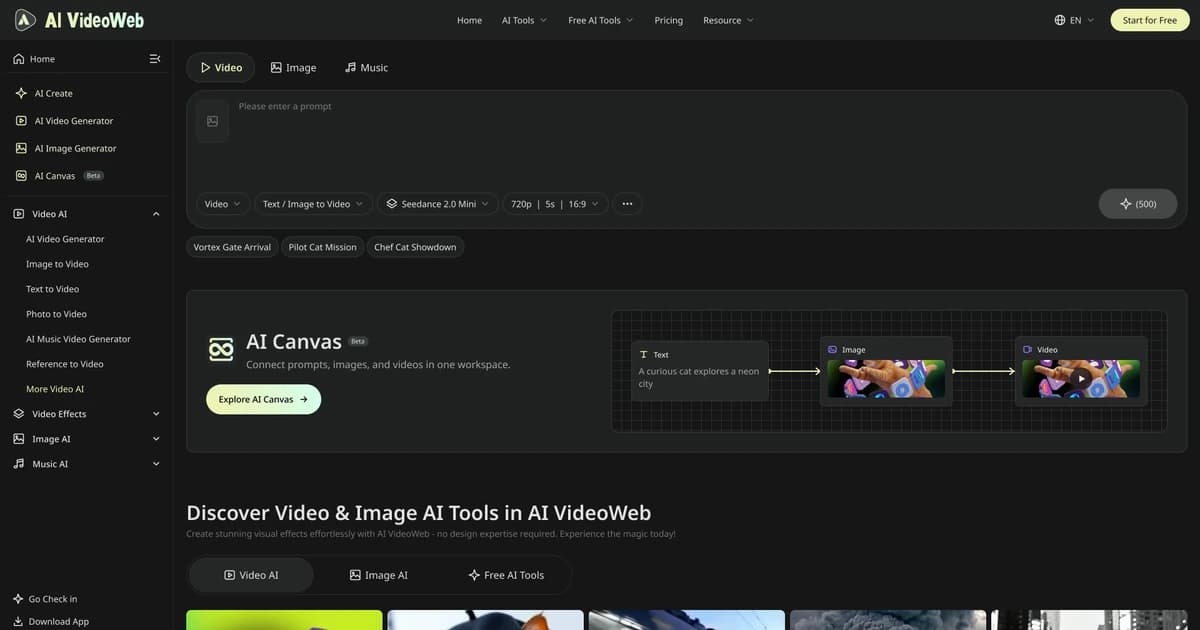Open Text / Image to Video mode dropdown
1200x630 pixels.
click(x=313, y=204)
